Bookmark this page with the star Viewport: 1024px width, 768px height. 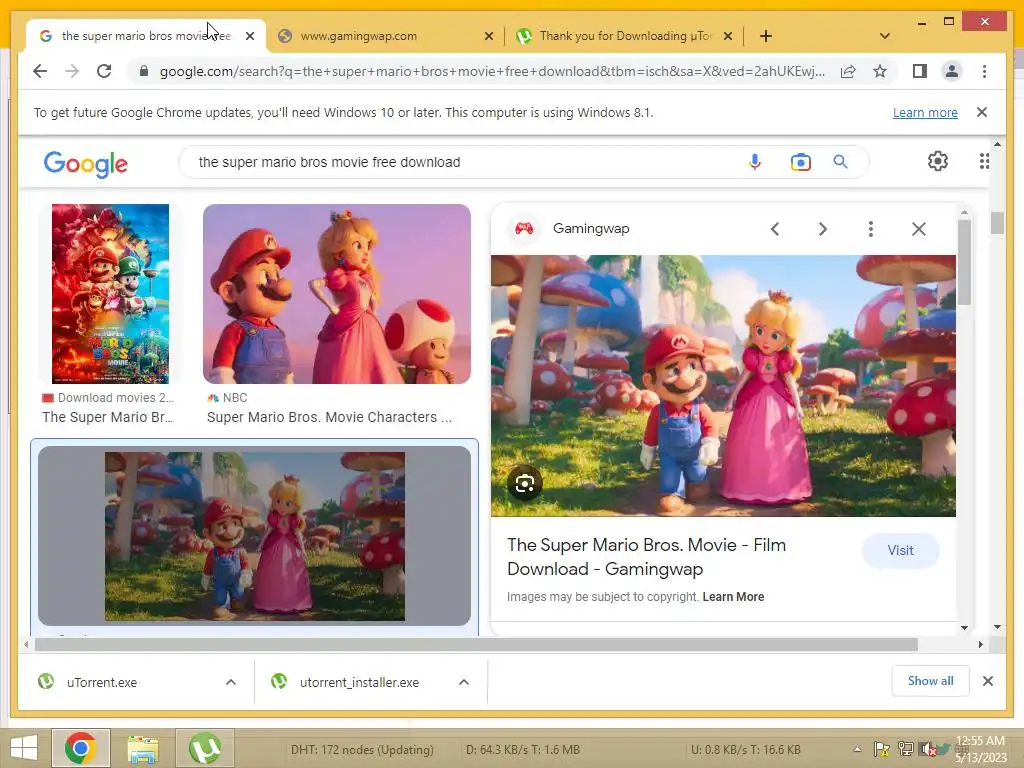(880, 71)
